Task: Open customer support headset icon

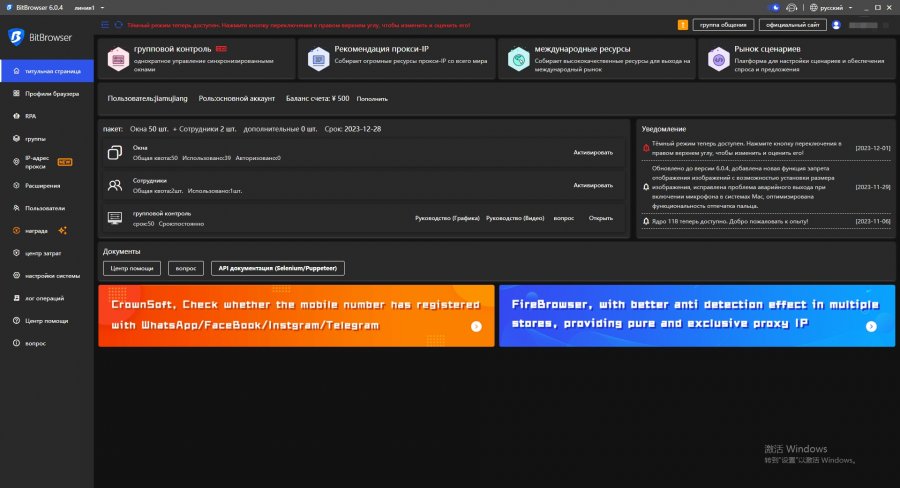Action: [792, 7]
